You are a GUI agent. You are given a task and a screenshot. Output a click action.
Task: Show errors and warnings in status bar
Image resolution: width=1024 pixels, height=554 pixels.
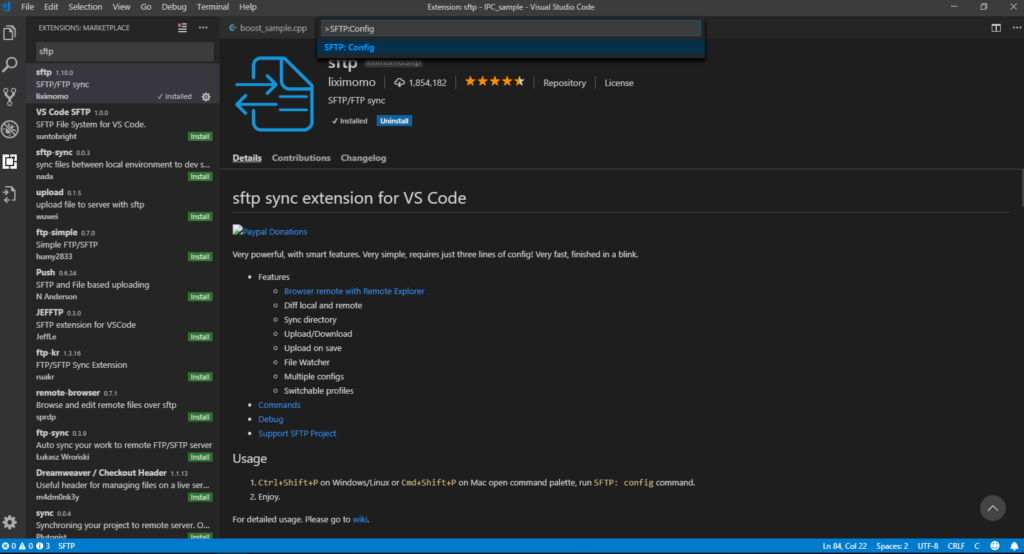point(25,546)
